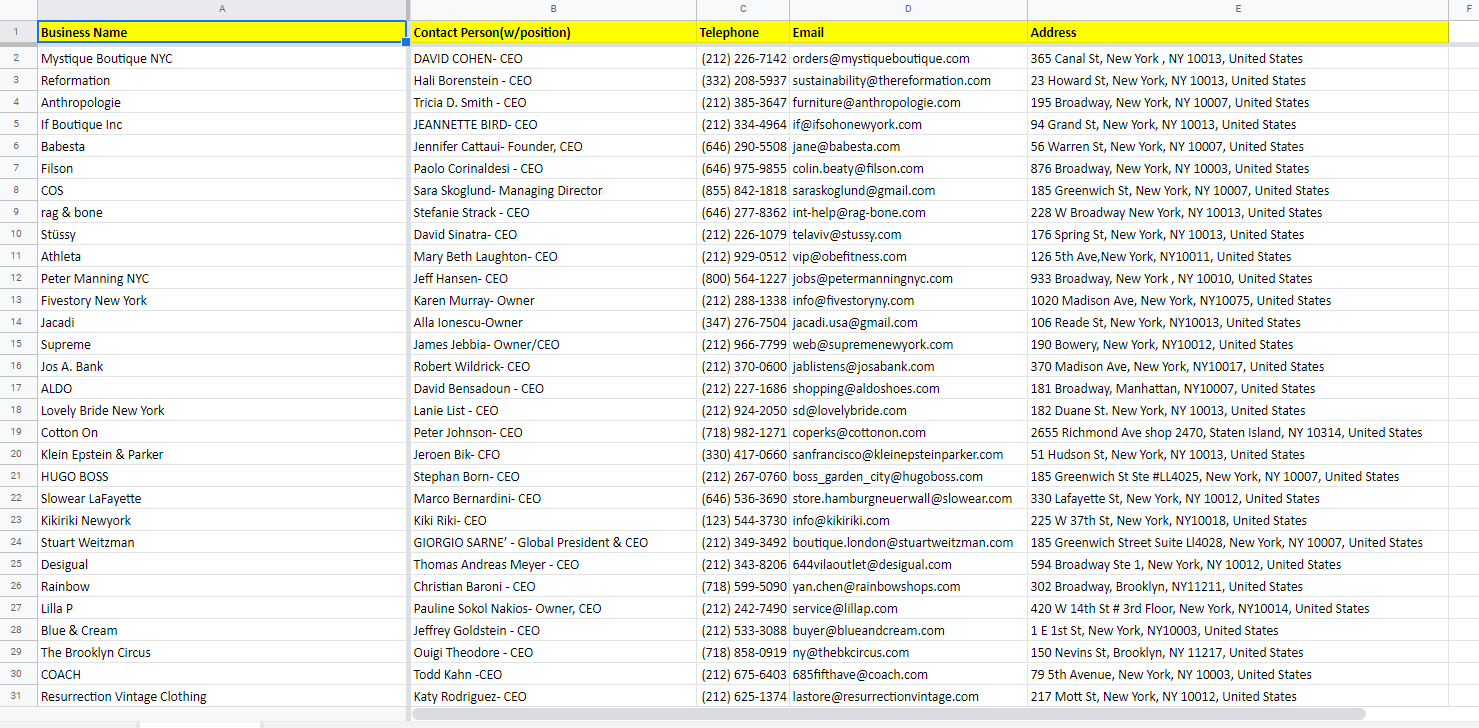This screenshot has width=1479, height=728.
Task: Click the Contact Person(w/position) header cell
Action: [552, 32]
